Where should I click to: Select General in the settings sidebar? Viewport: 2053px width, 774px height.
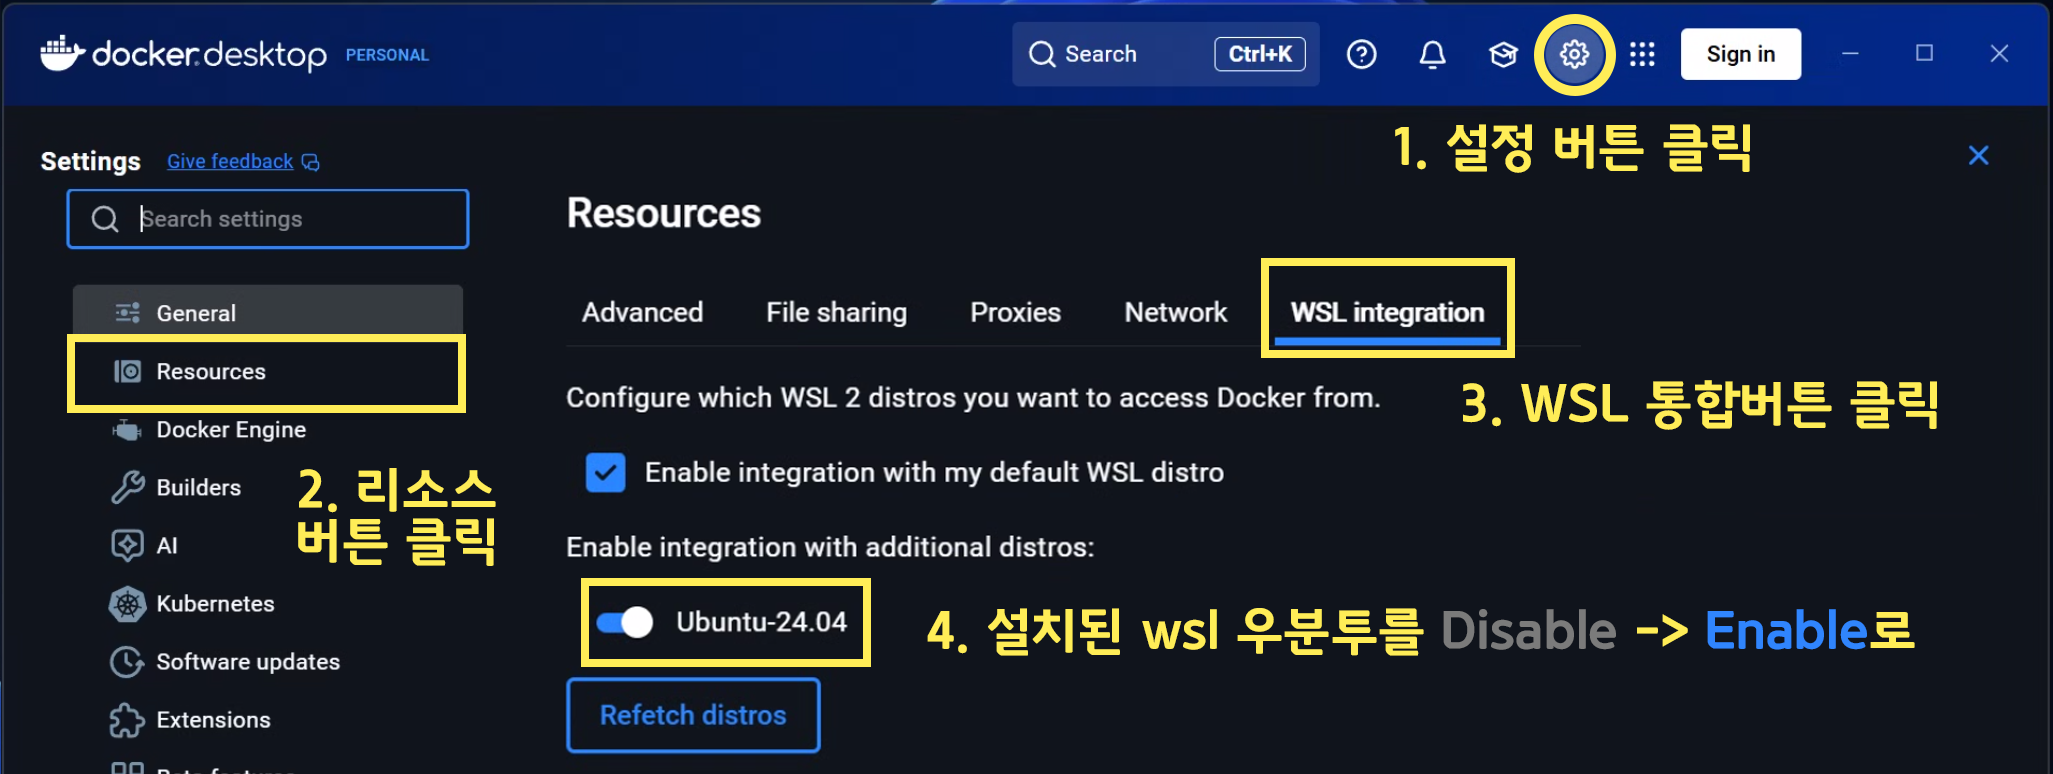coord(267,313)
